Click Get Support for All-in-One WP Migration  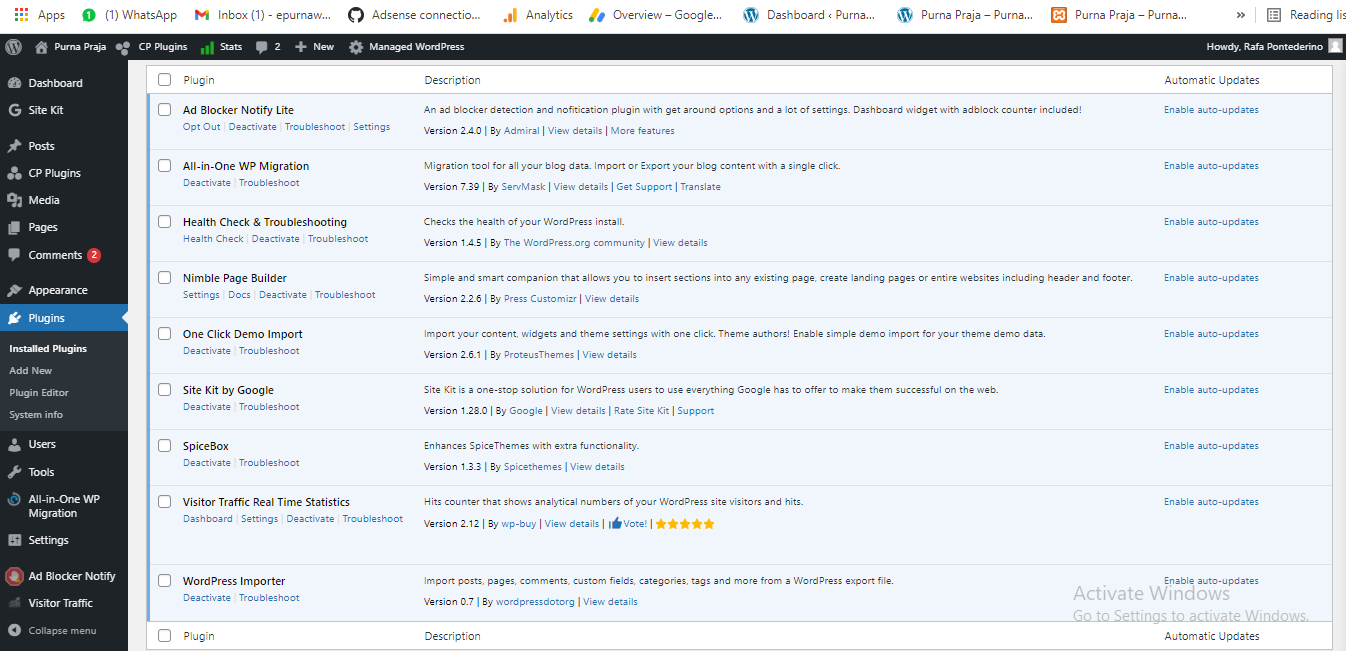(644, 187)
